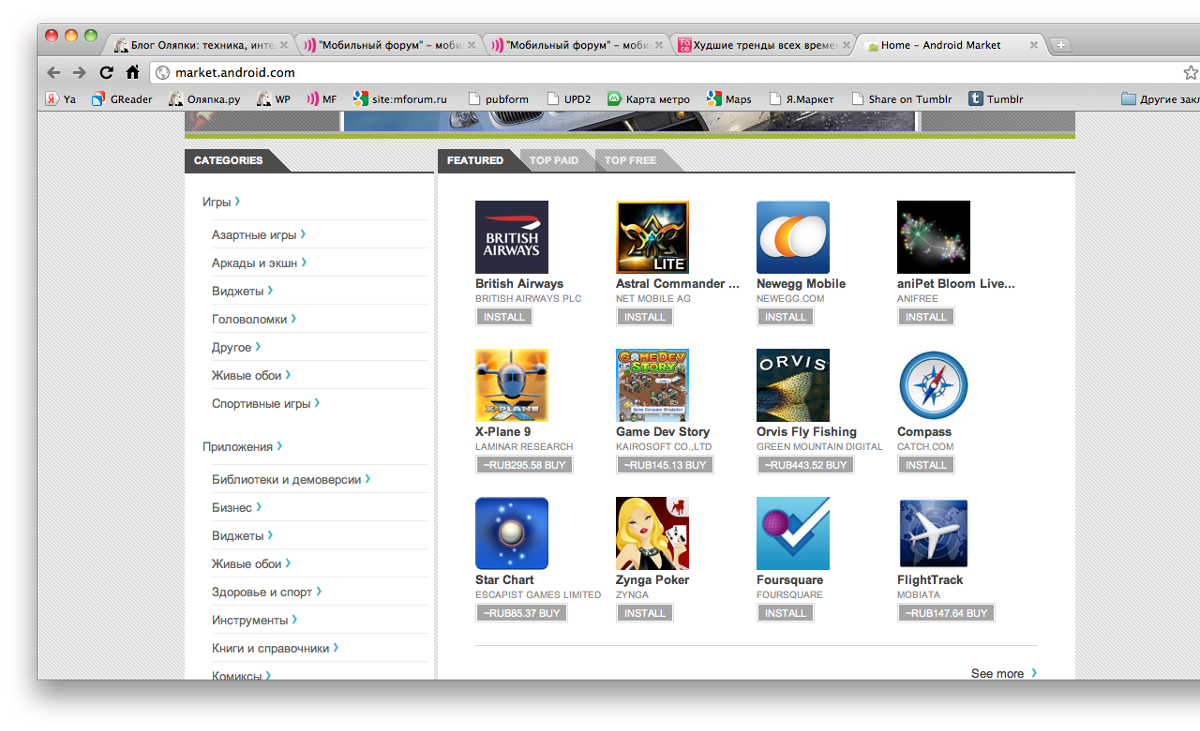Click the browser home button
Image resolution: width=1200 pixels, height=731 pixels.
coord(132,72)
